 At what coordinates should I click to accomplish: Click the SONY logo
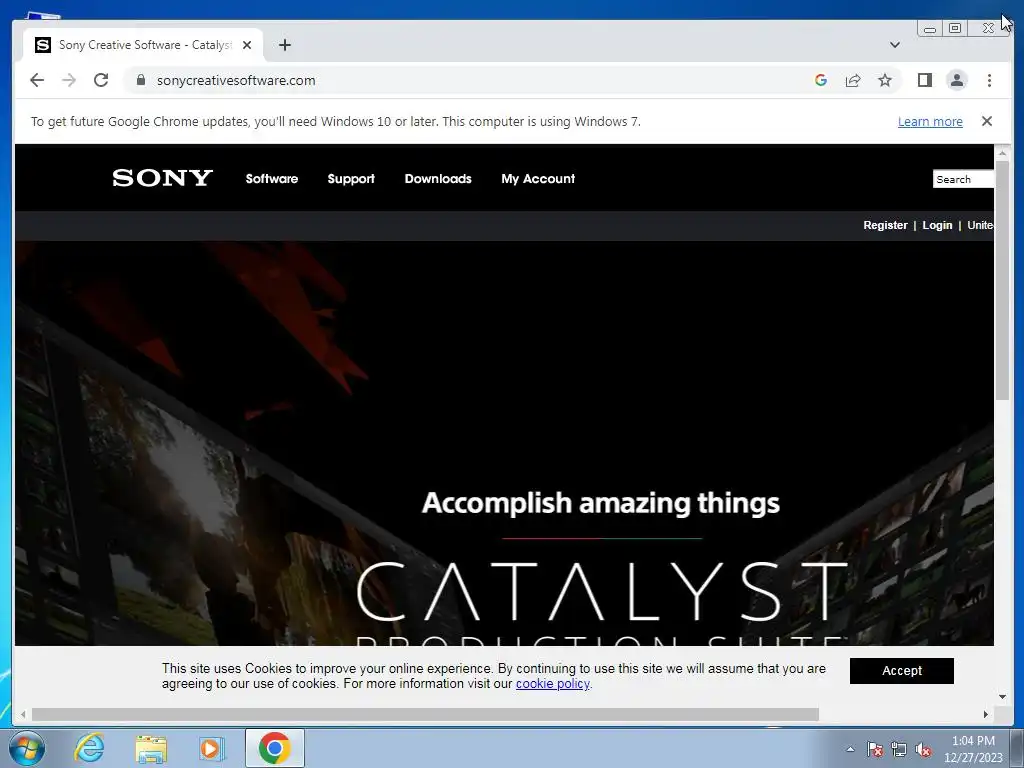pyautogui.click(x=163, y=178)
